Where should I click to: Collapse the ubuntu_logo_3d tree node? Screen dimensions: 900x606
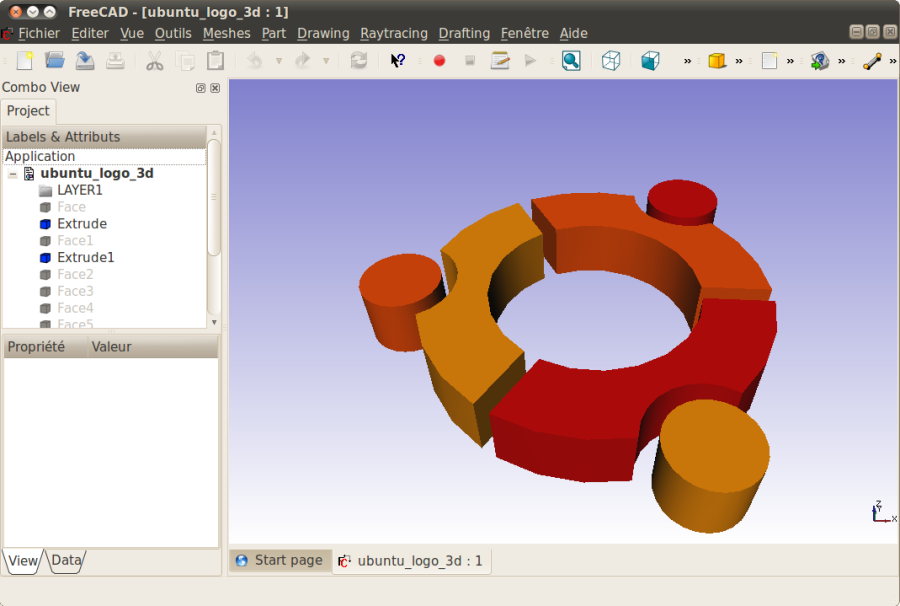pos(13,173)
